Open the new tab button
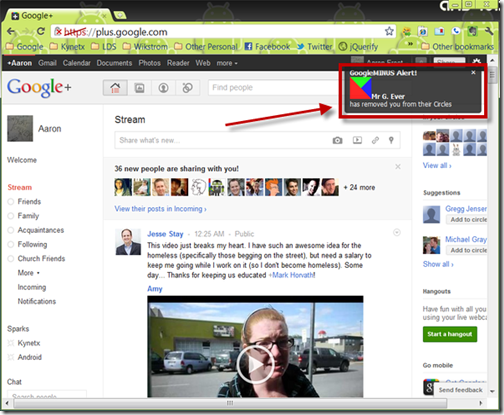This screenshot has height=415, width=504. pos(120,15)
